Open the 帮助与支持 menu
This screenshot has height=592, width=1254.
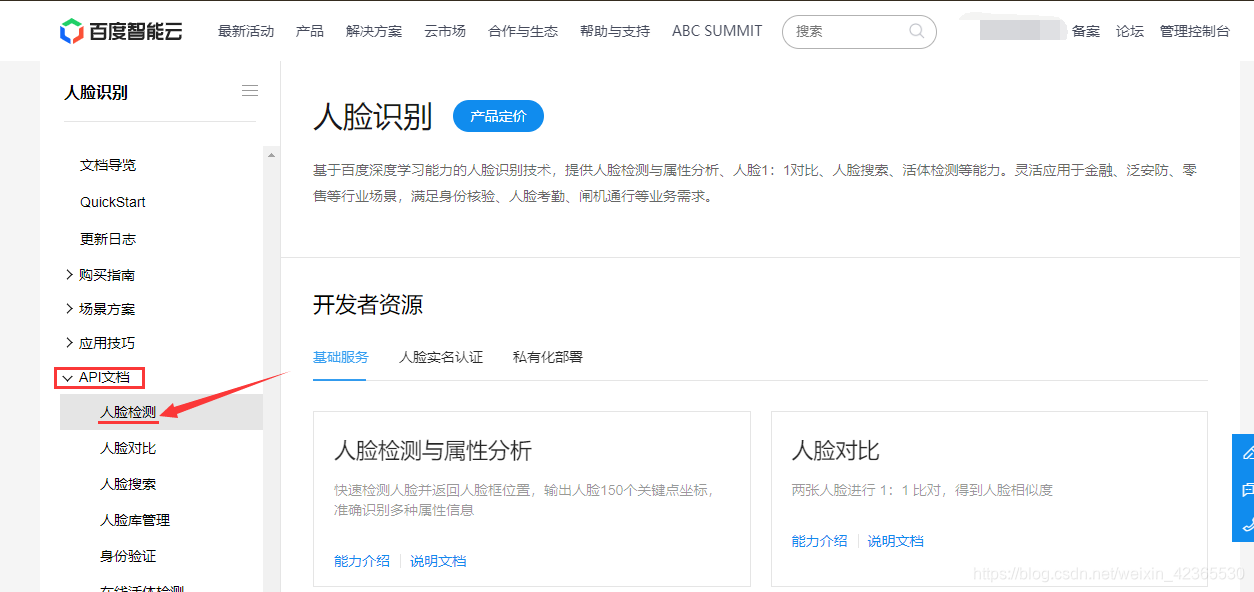tap(614, 31)
